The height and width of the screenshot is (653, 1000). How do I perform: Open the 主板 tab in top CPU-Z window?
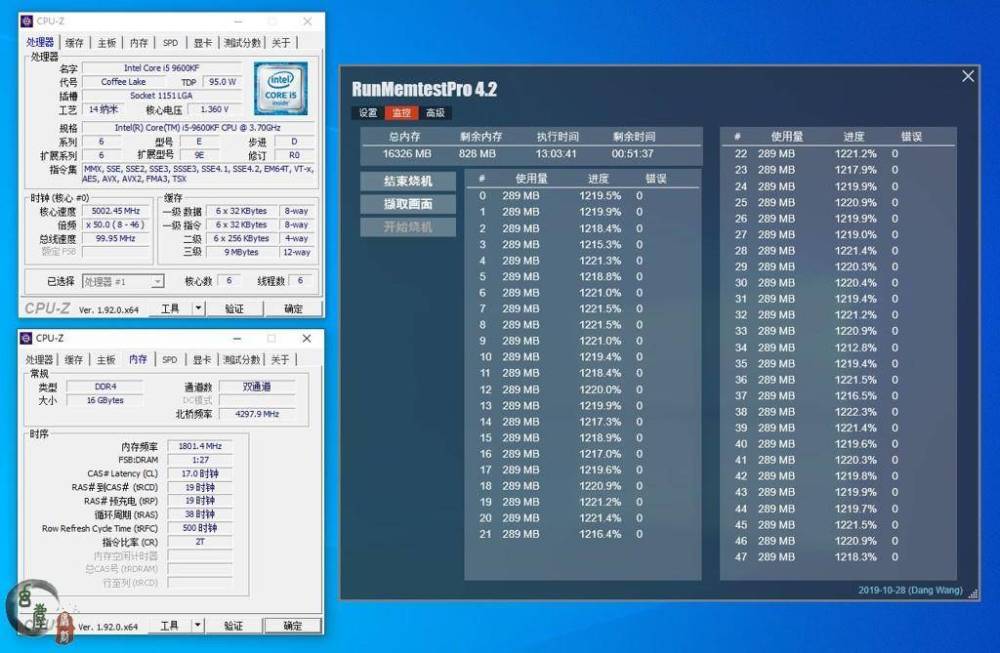pos(107,43)
